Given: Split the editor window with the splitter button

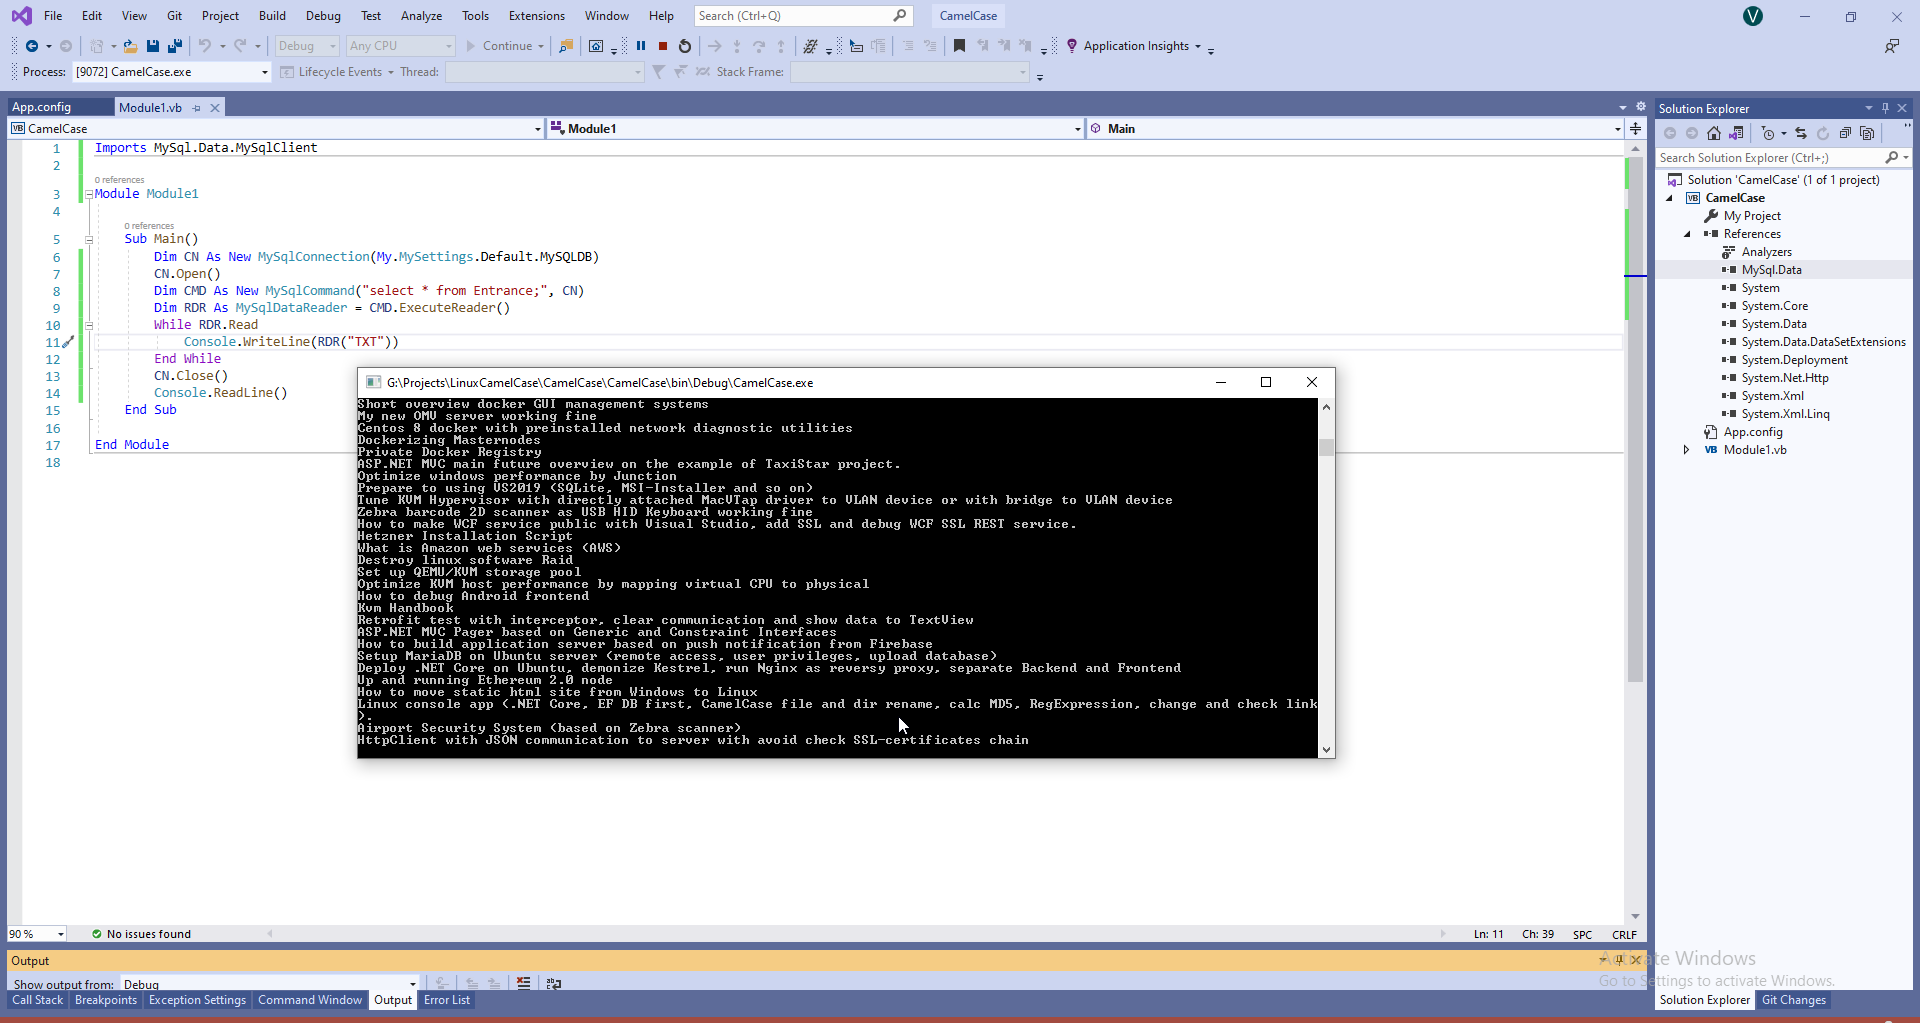Looking at the screenshot, I should tap(1635, 128).
